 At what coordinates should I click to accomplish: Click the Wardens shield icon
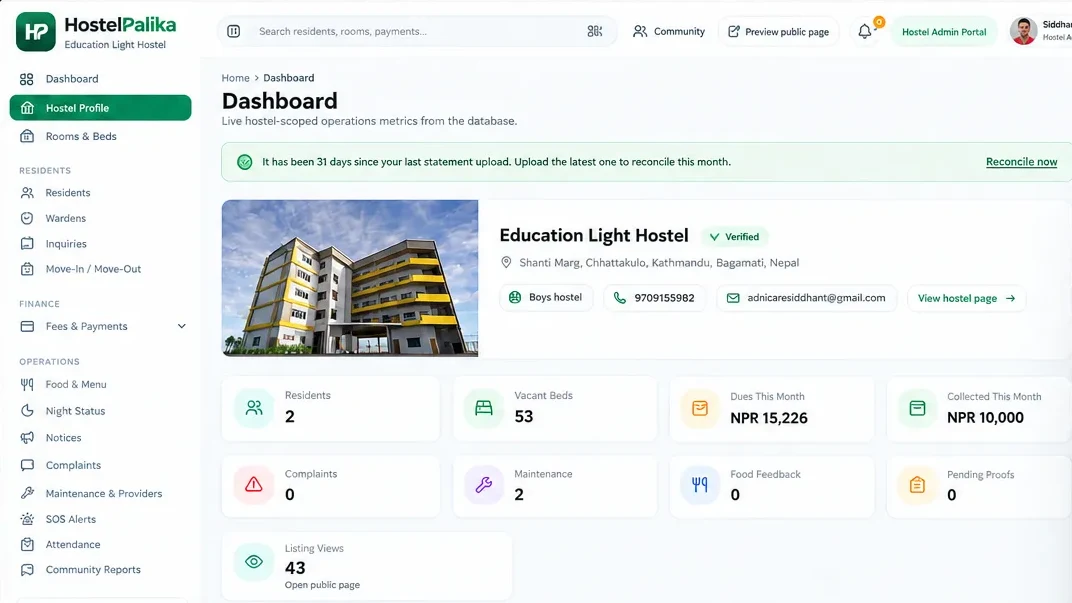click(x=27, y=218)
